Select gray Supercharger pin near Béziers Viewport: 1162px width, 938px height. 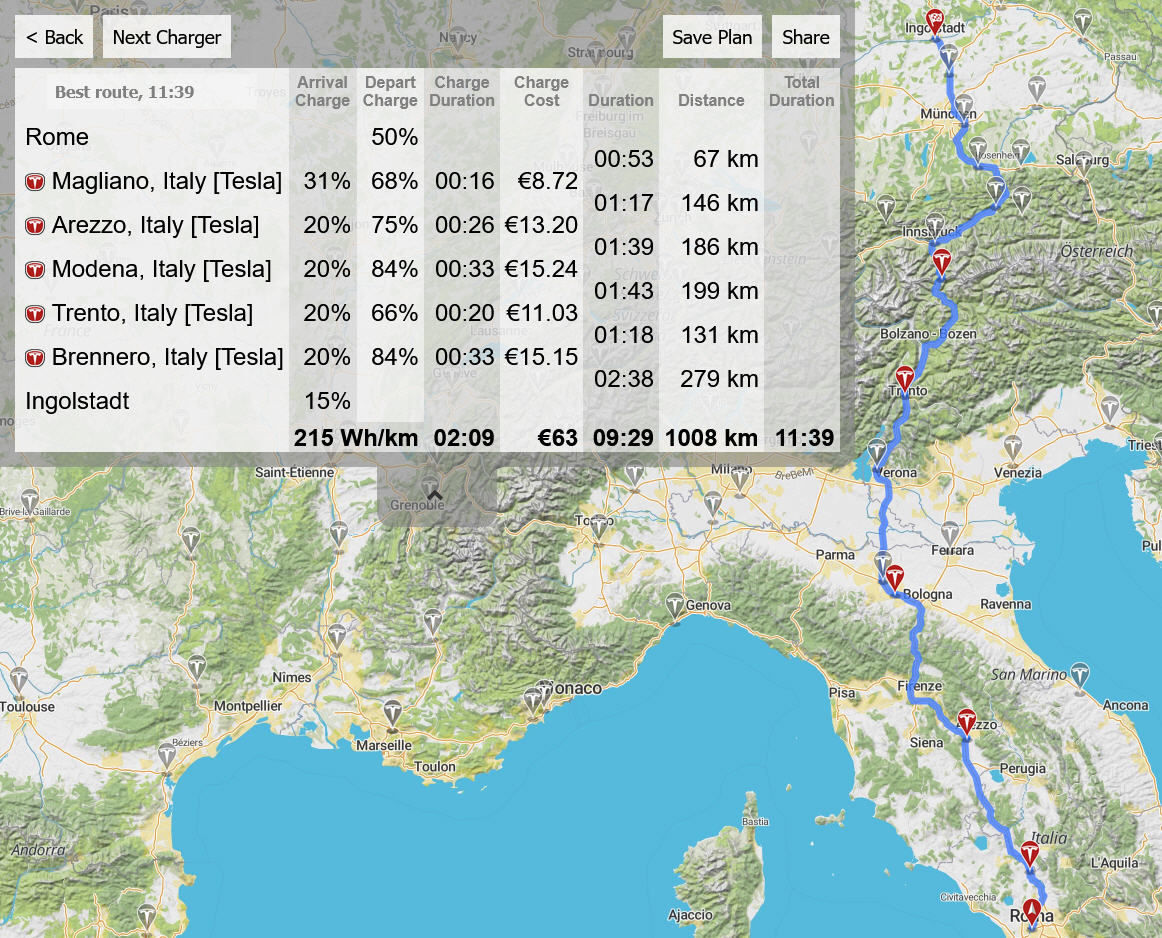167,756
